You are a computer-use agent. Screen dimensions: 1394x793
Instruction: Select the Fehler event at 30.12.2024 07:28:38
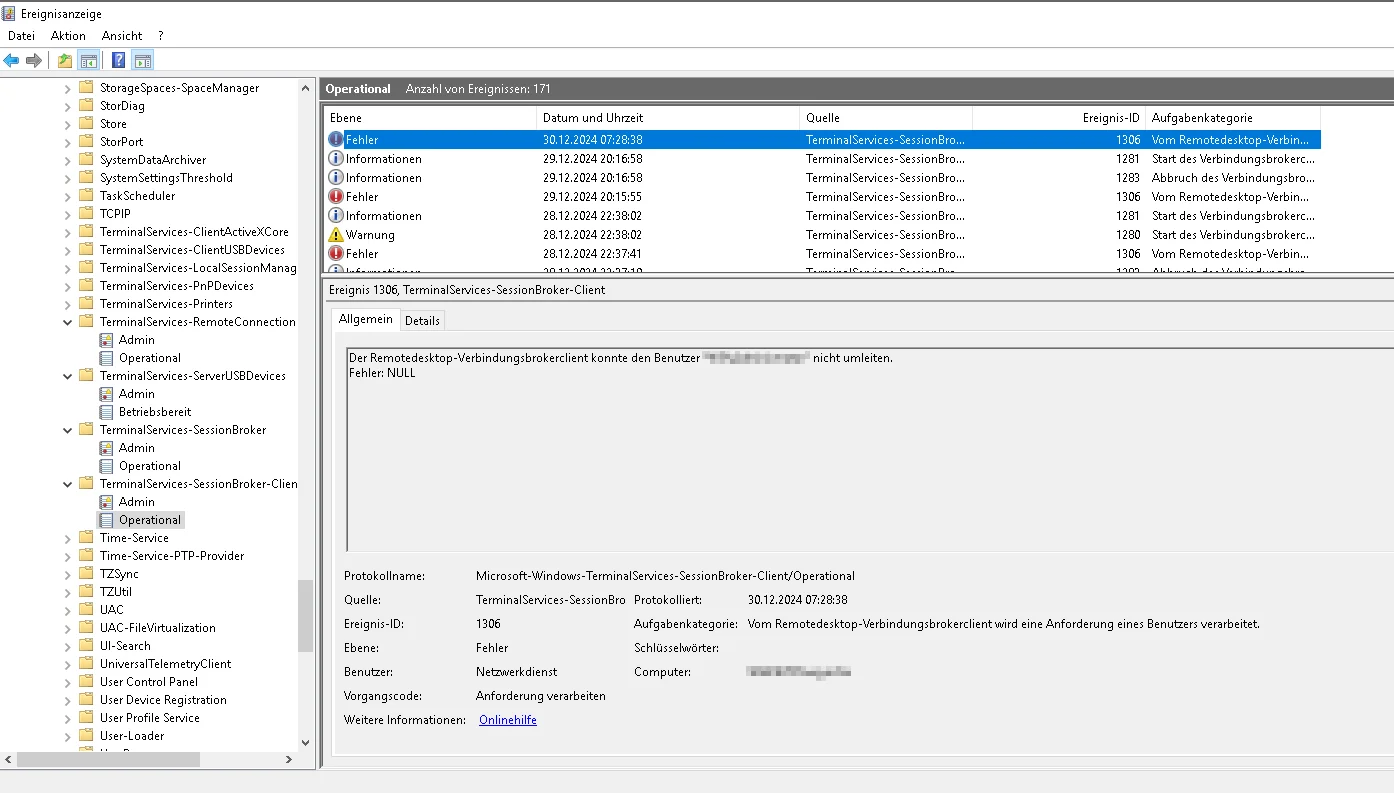[822, 140]
